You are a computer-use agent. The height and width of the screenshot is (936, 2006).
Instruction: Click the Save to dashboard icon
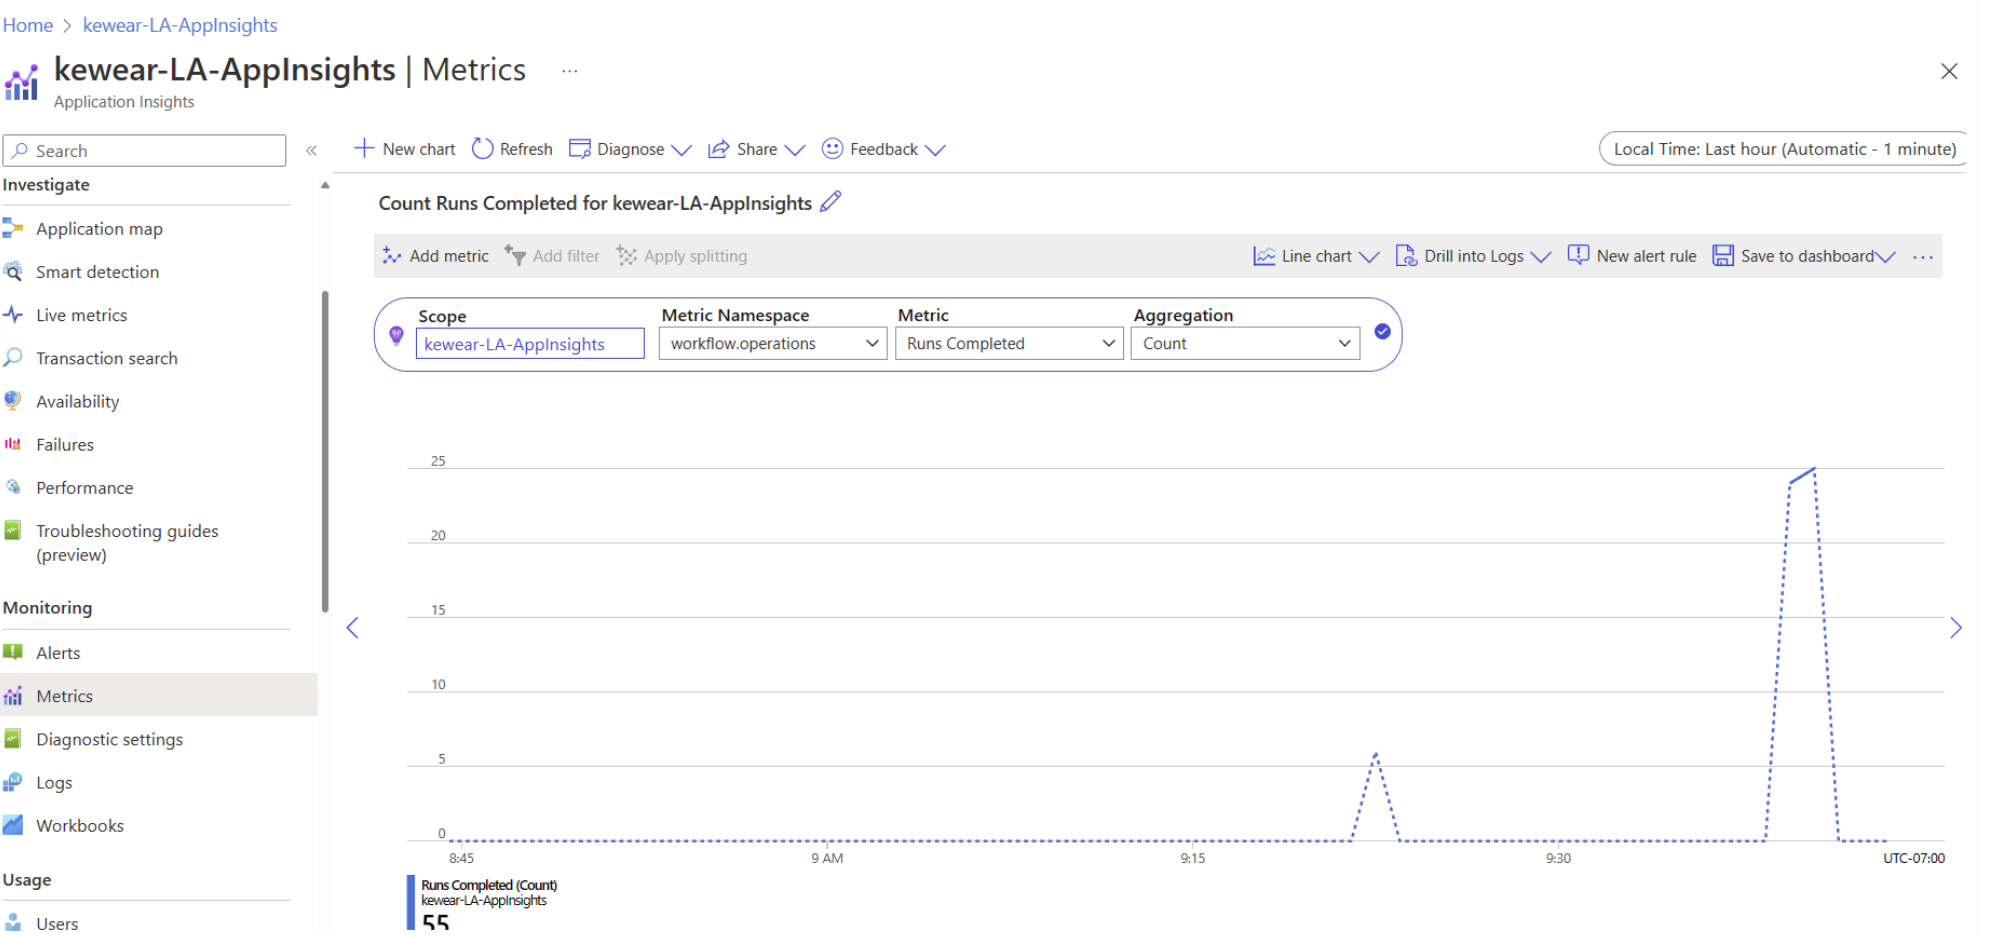pyautogui.click(x=1722, y=256)
